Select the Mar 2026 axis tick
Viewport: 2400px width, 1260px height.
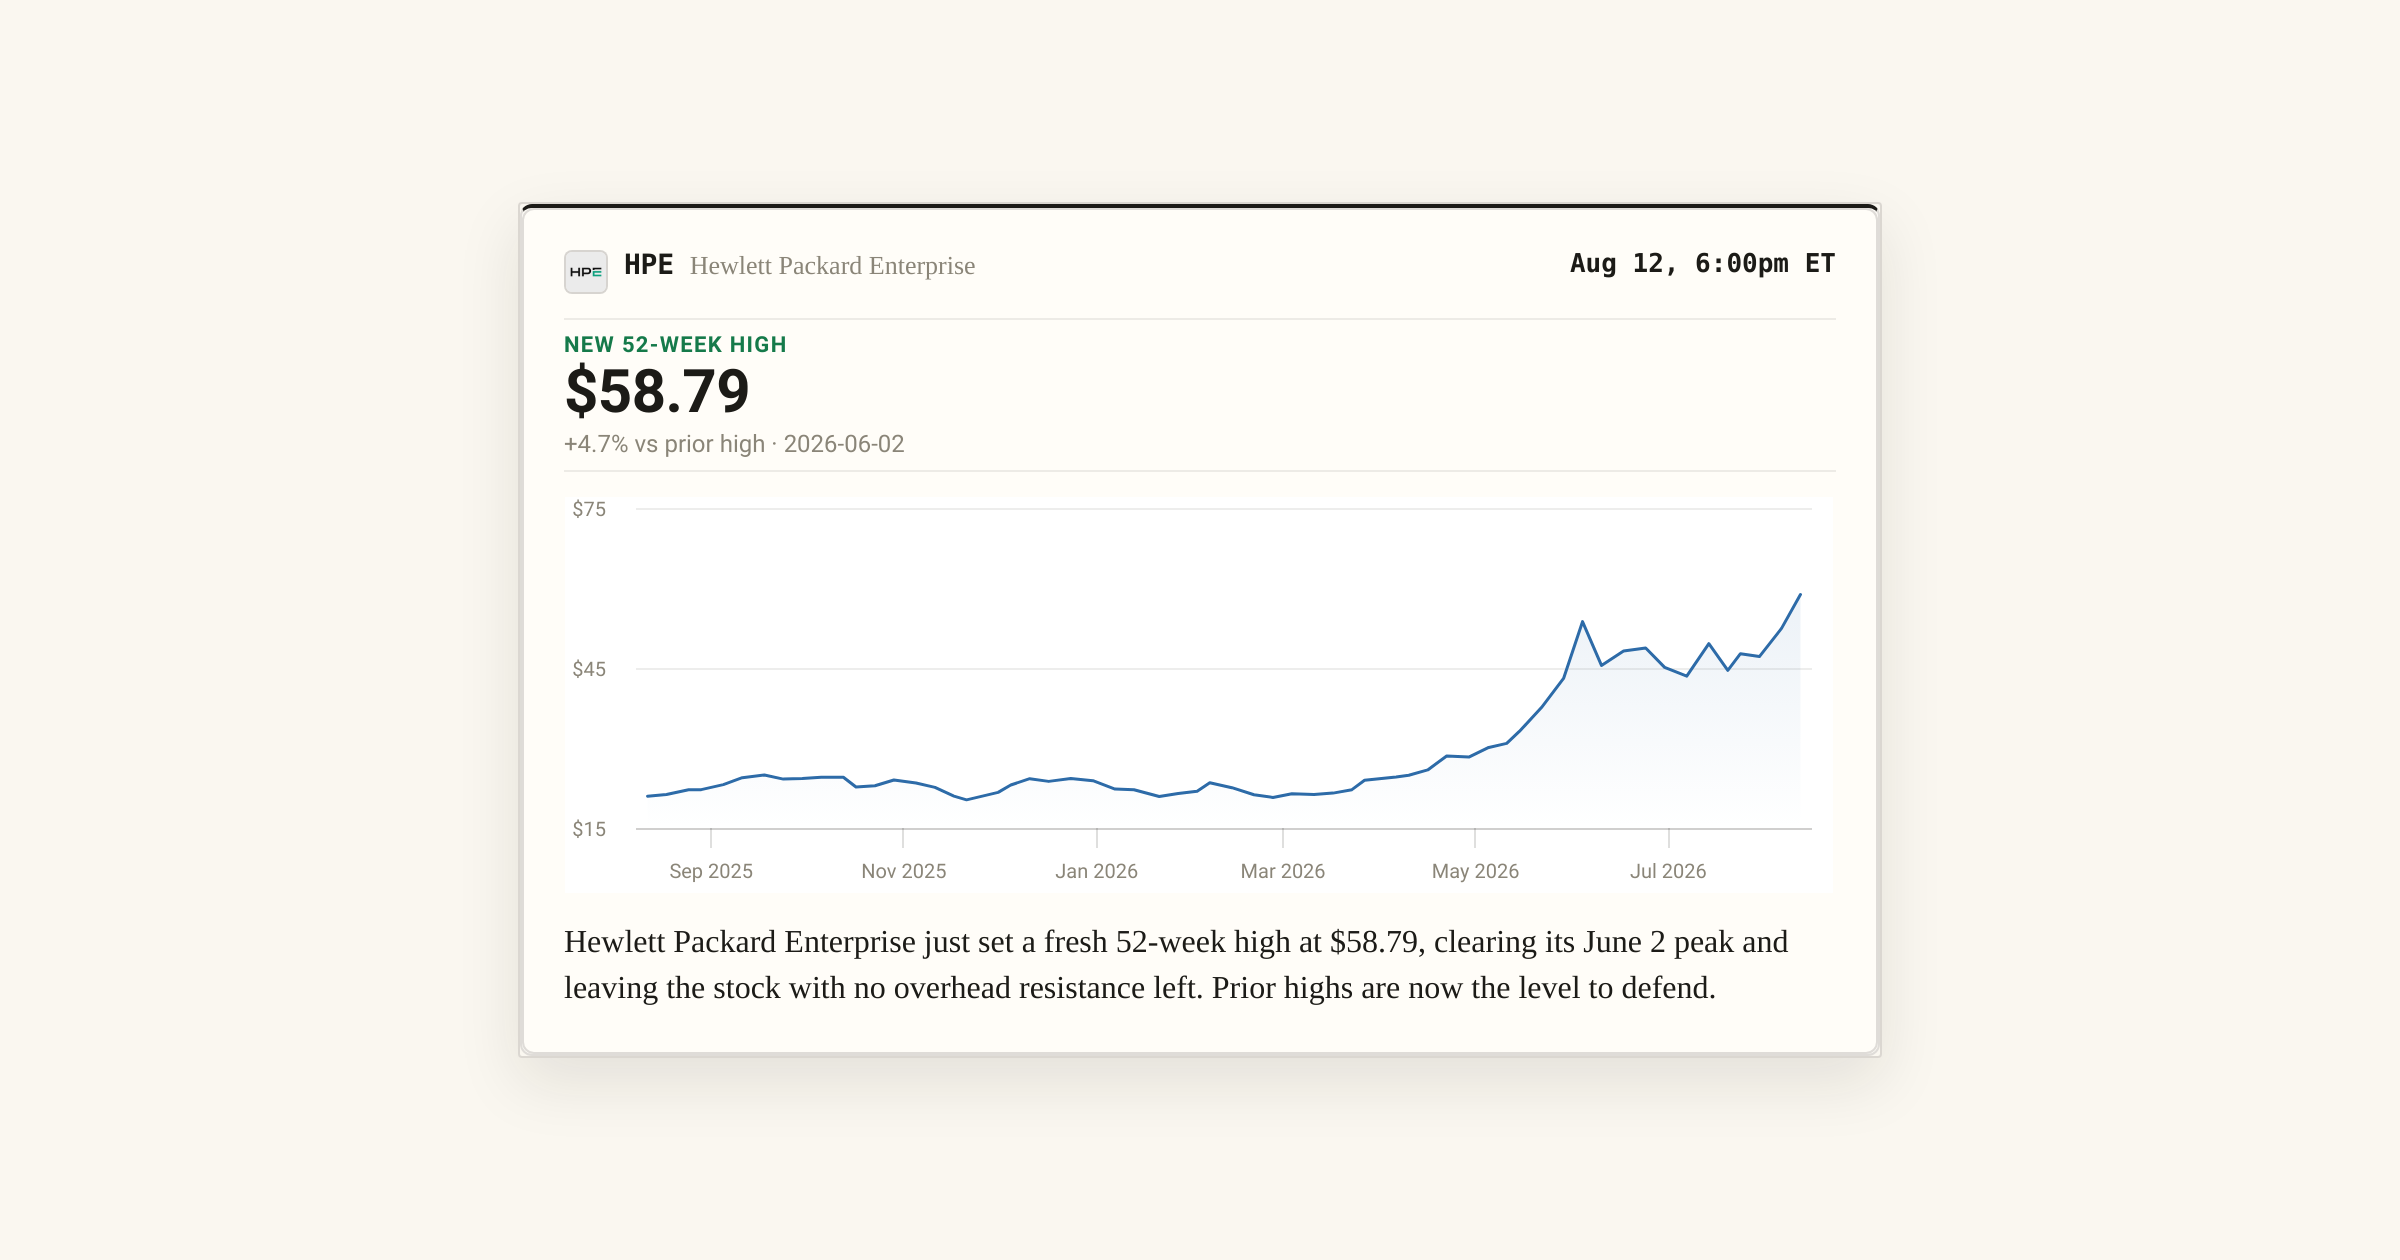(x=1283, y=871)
